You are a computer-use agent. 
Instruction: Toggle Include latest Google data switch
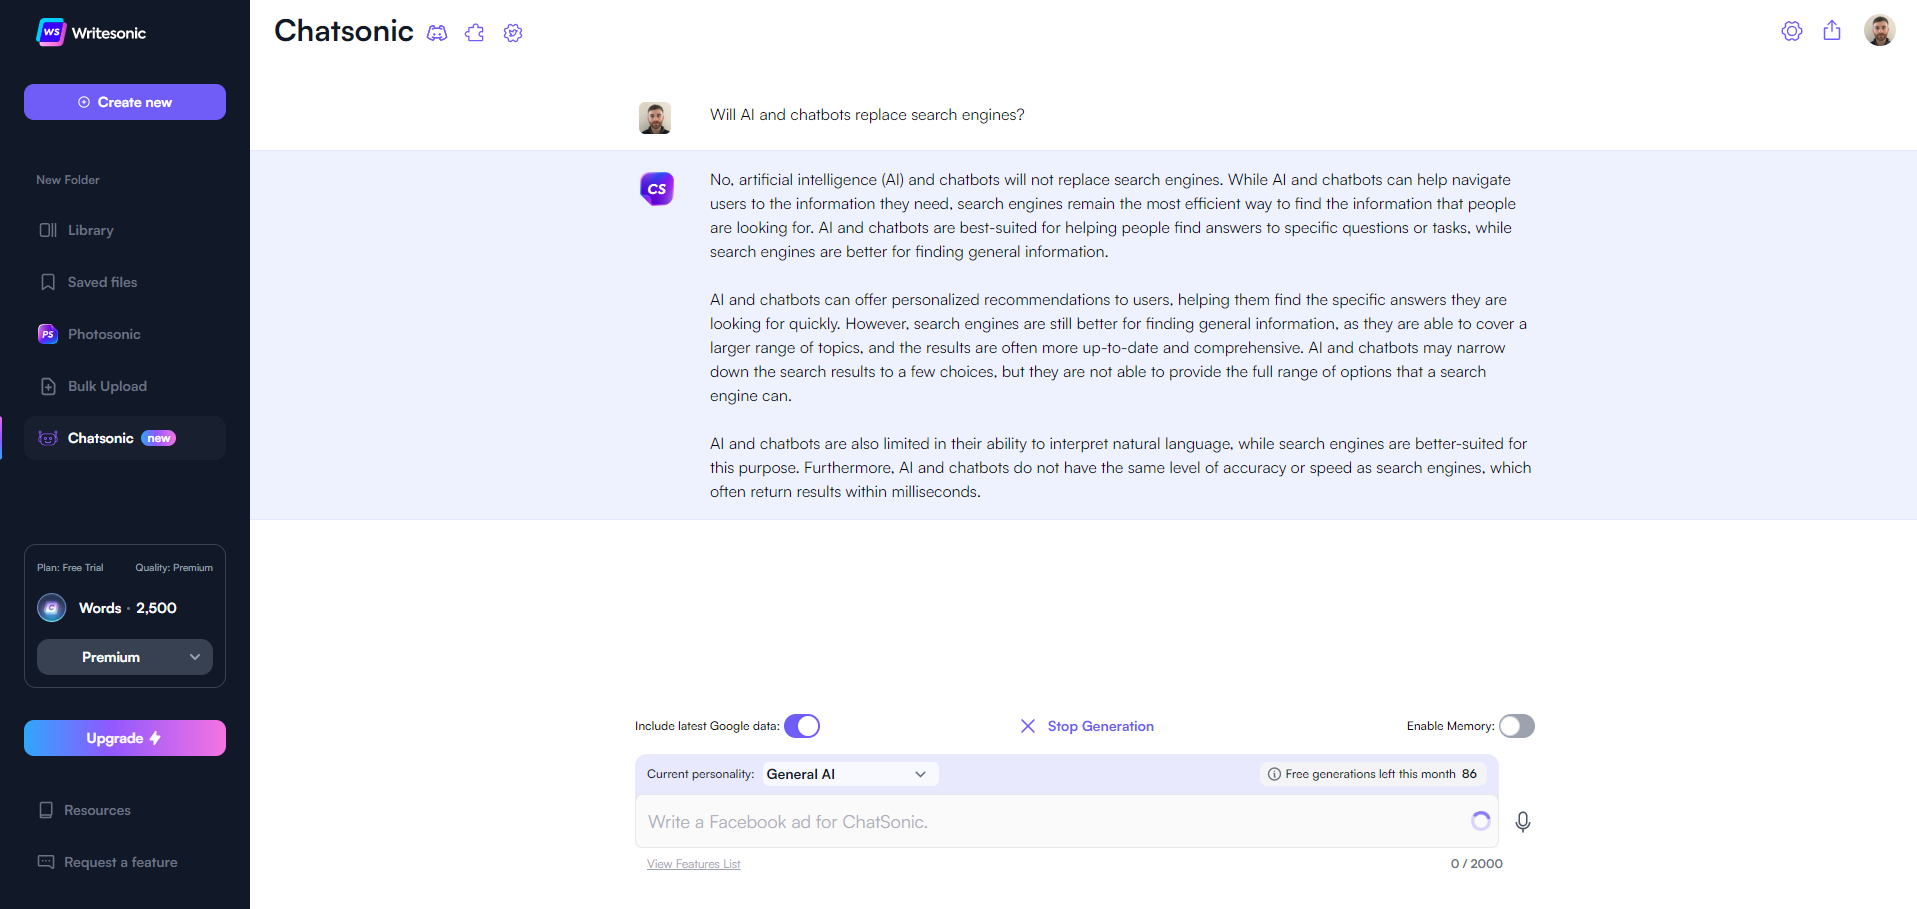[x=802, y=726]
